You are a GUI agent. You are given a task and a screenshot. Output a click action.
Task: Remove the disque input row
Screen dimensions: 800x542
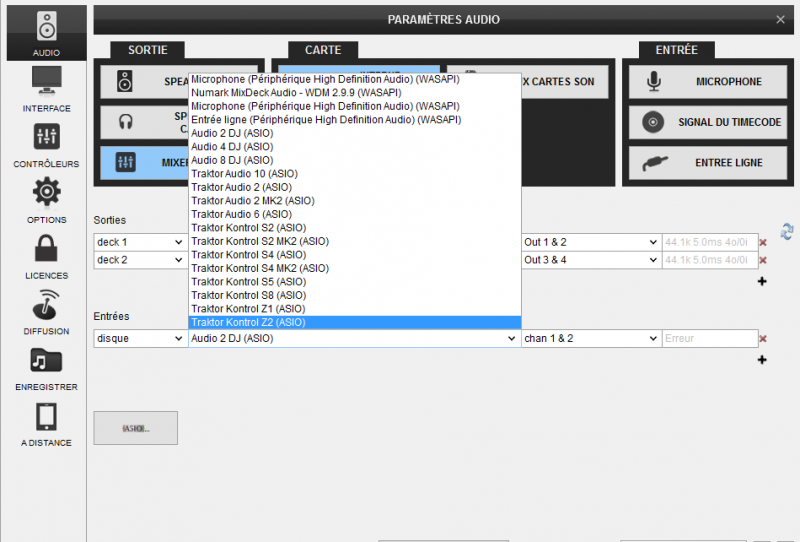tap(763, 339)
